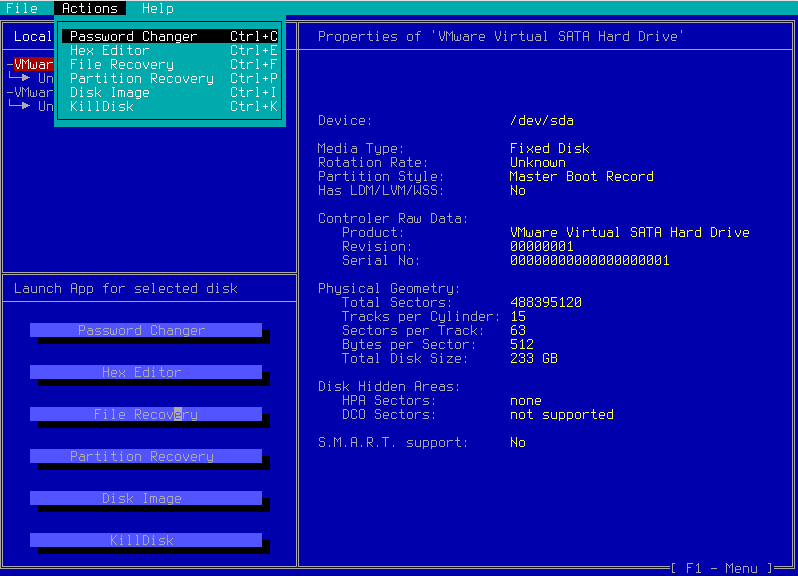The height and width of the screenshot is (576, 798).
Task: Click serial number 00000000000000000001
Action: [x=589, y=261]
